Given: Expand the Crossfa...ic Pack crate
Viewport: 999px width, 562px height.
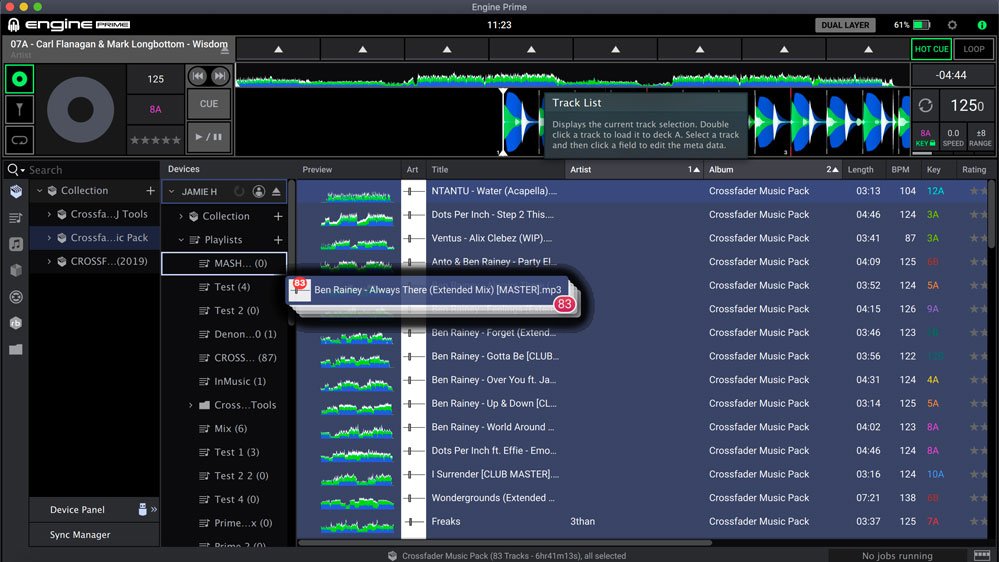Looking at the screenshot, I should pyautogui.click(x=49, y=238).
